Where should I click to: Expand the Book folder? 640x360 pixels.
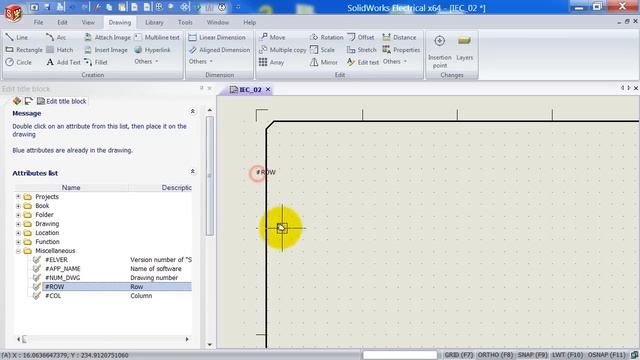(18, 206)
